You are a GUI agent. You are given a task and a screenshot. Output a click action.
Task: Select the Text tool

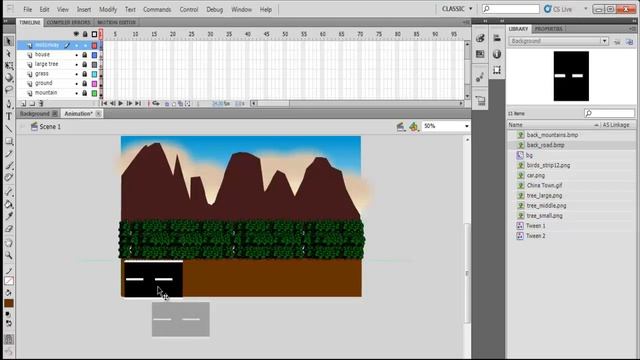click(9, 116)
